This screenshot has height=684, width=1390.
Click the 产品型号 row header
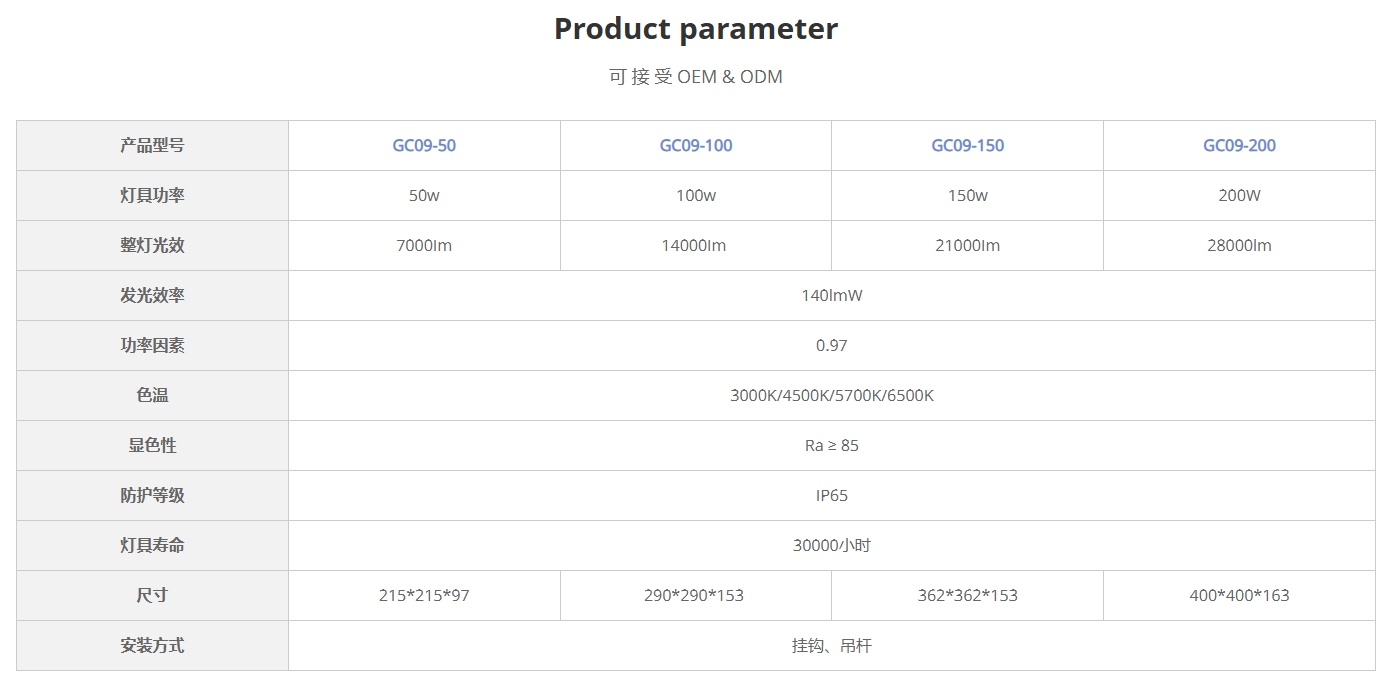point(152,145)
